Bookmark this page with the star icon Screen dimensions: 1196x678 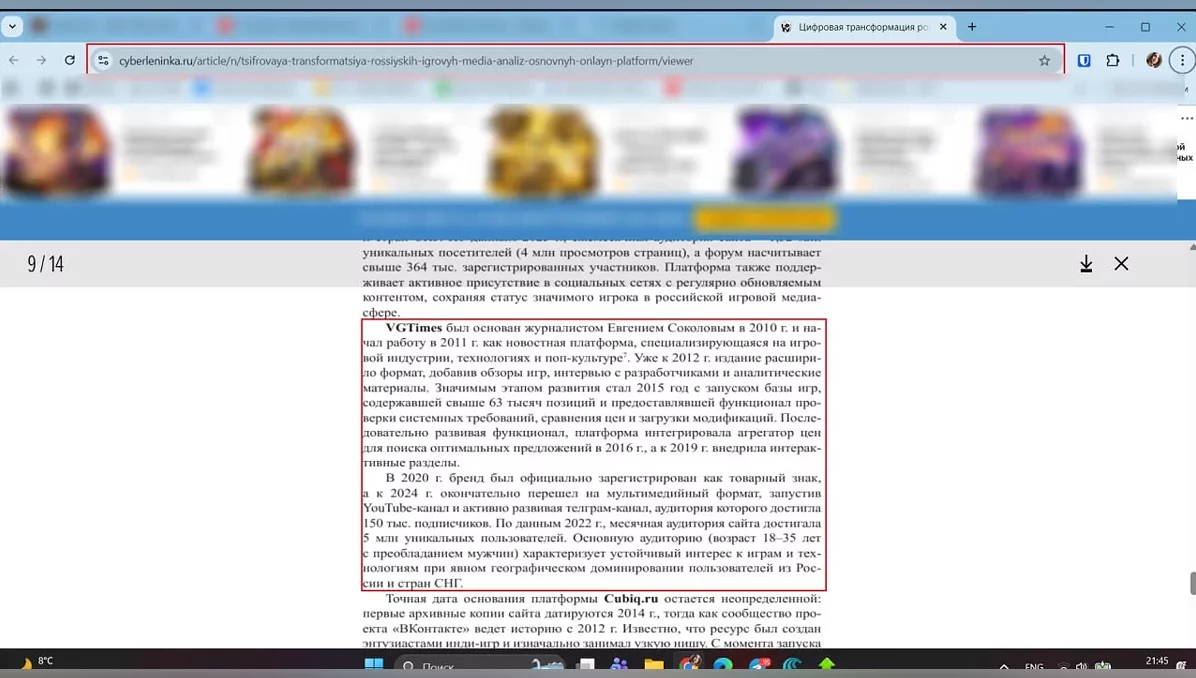pyautogui.click(x=1044, y=60)
